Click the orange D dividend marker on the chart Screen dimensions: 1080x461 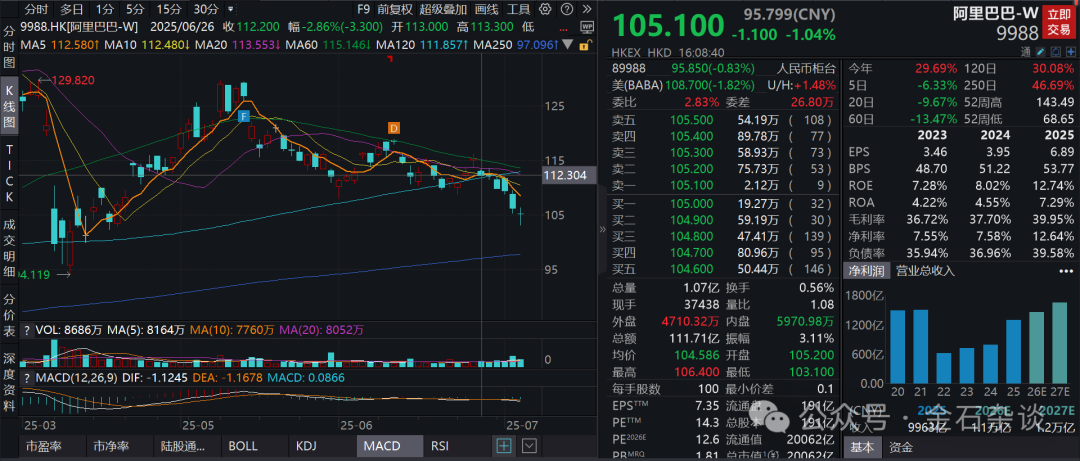393,128
